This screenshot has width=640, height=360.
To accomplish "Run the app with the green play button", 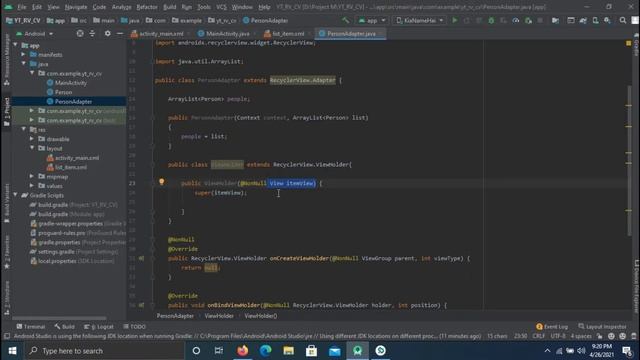I will (x=455, y=20).
